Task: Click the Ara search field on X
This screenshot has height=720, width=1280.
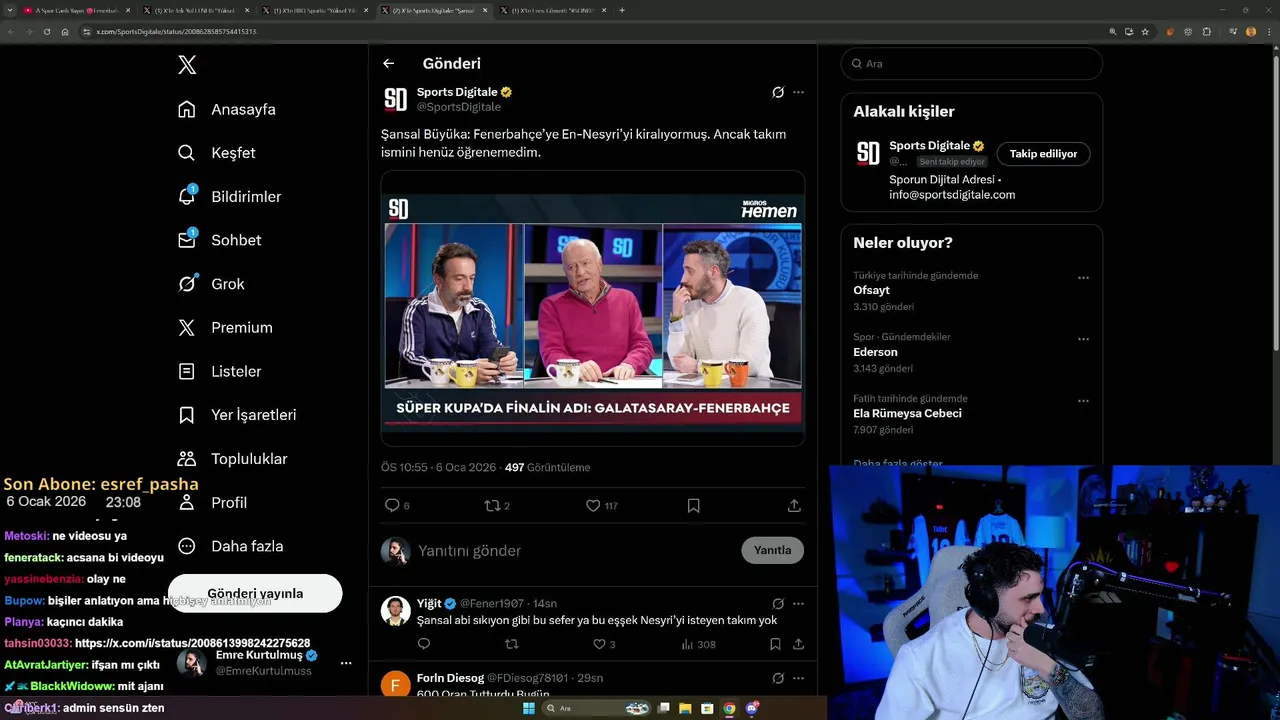Action: click(x=972, y=63)
